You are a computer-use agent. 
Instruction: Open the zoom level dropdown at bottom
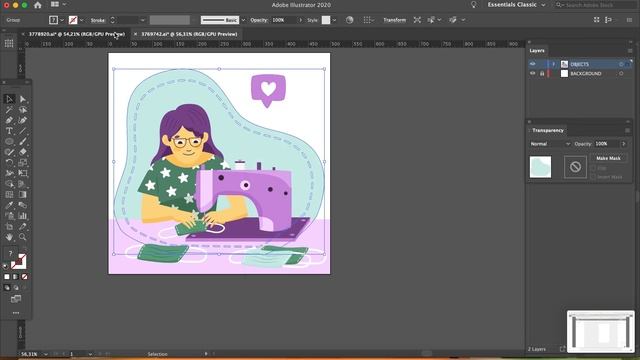pos(46,354)
